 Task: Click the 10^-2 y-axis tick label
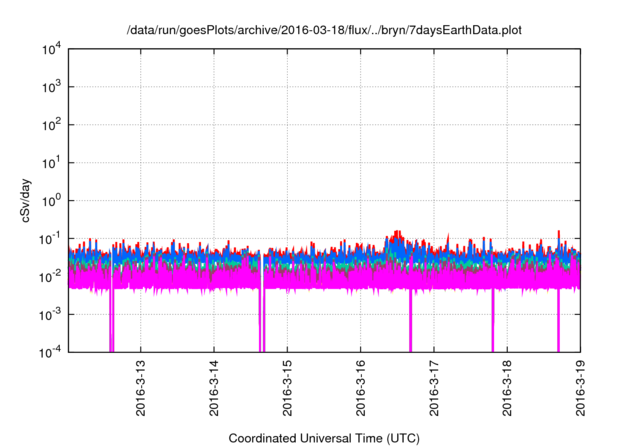(50, 277)
